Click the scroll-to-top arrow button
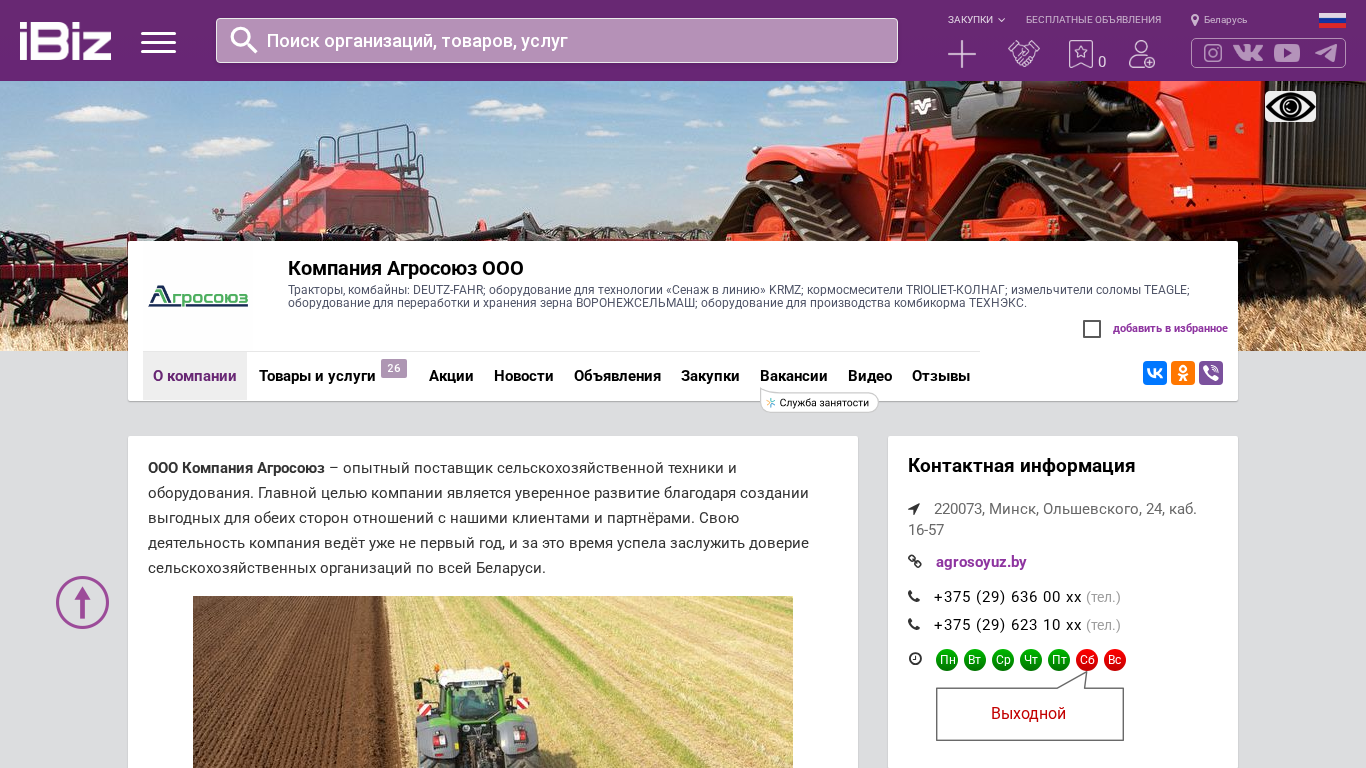Image resolution: width=1366 pixels, height=768 pixels. click(x=82, y=602)
